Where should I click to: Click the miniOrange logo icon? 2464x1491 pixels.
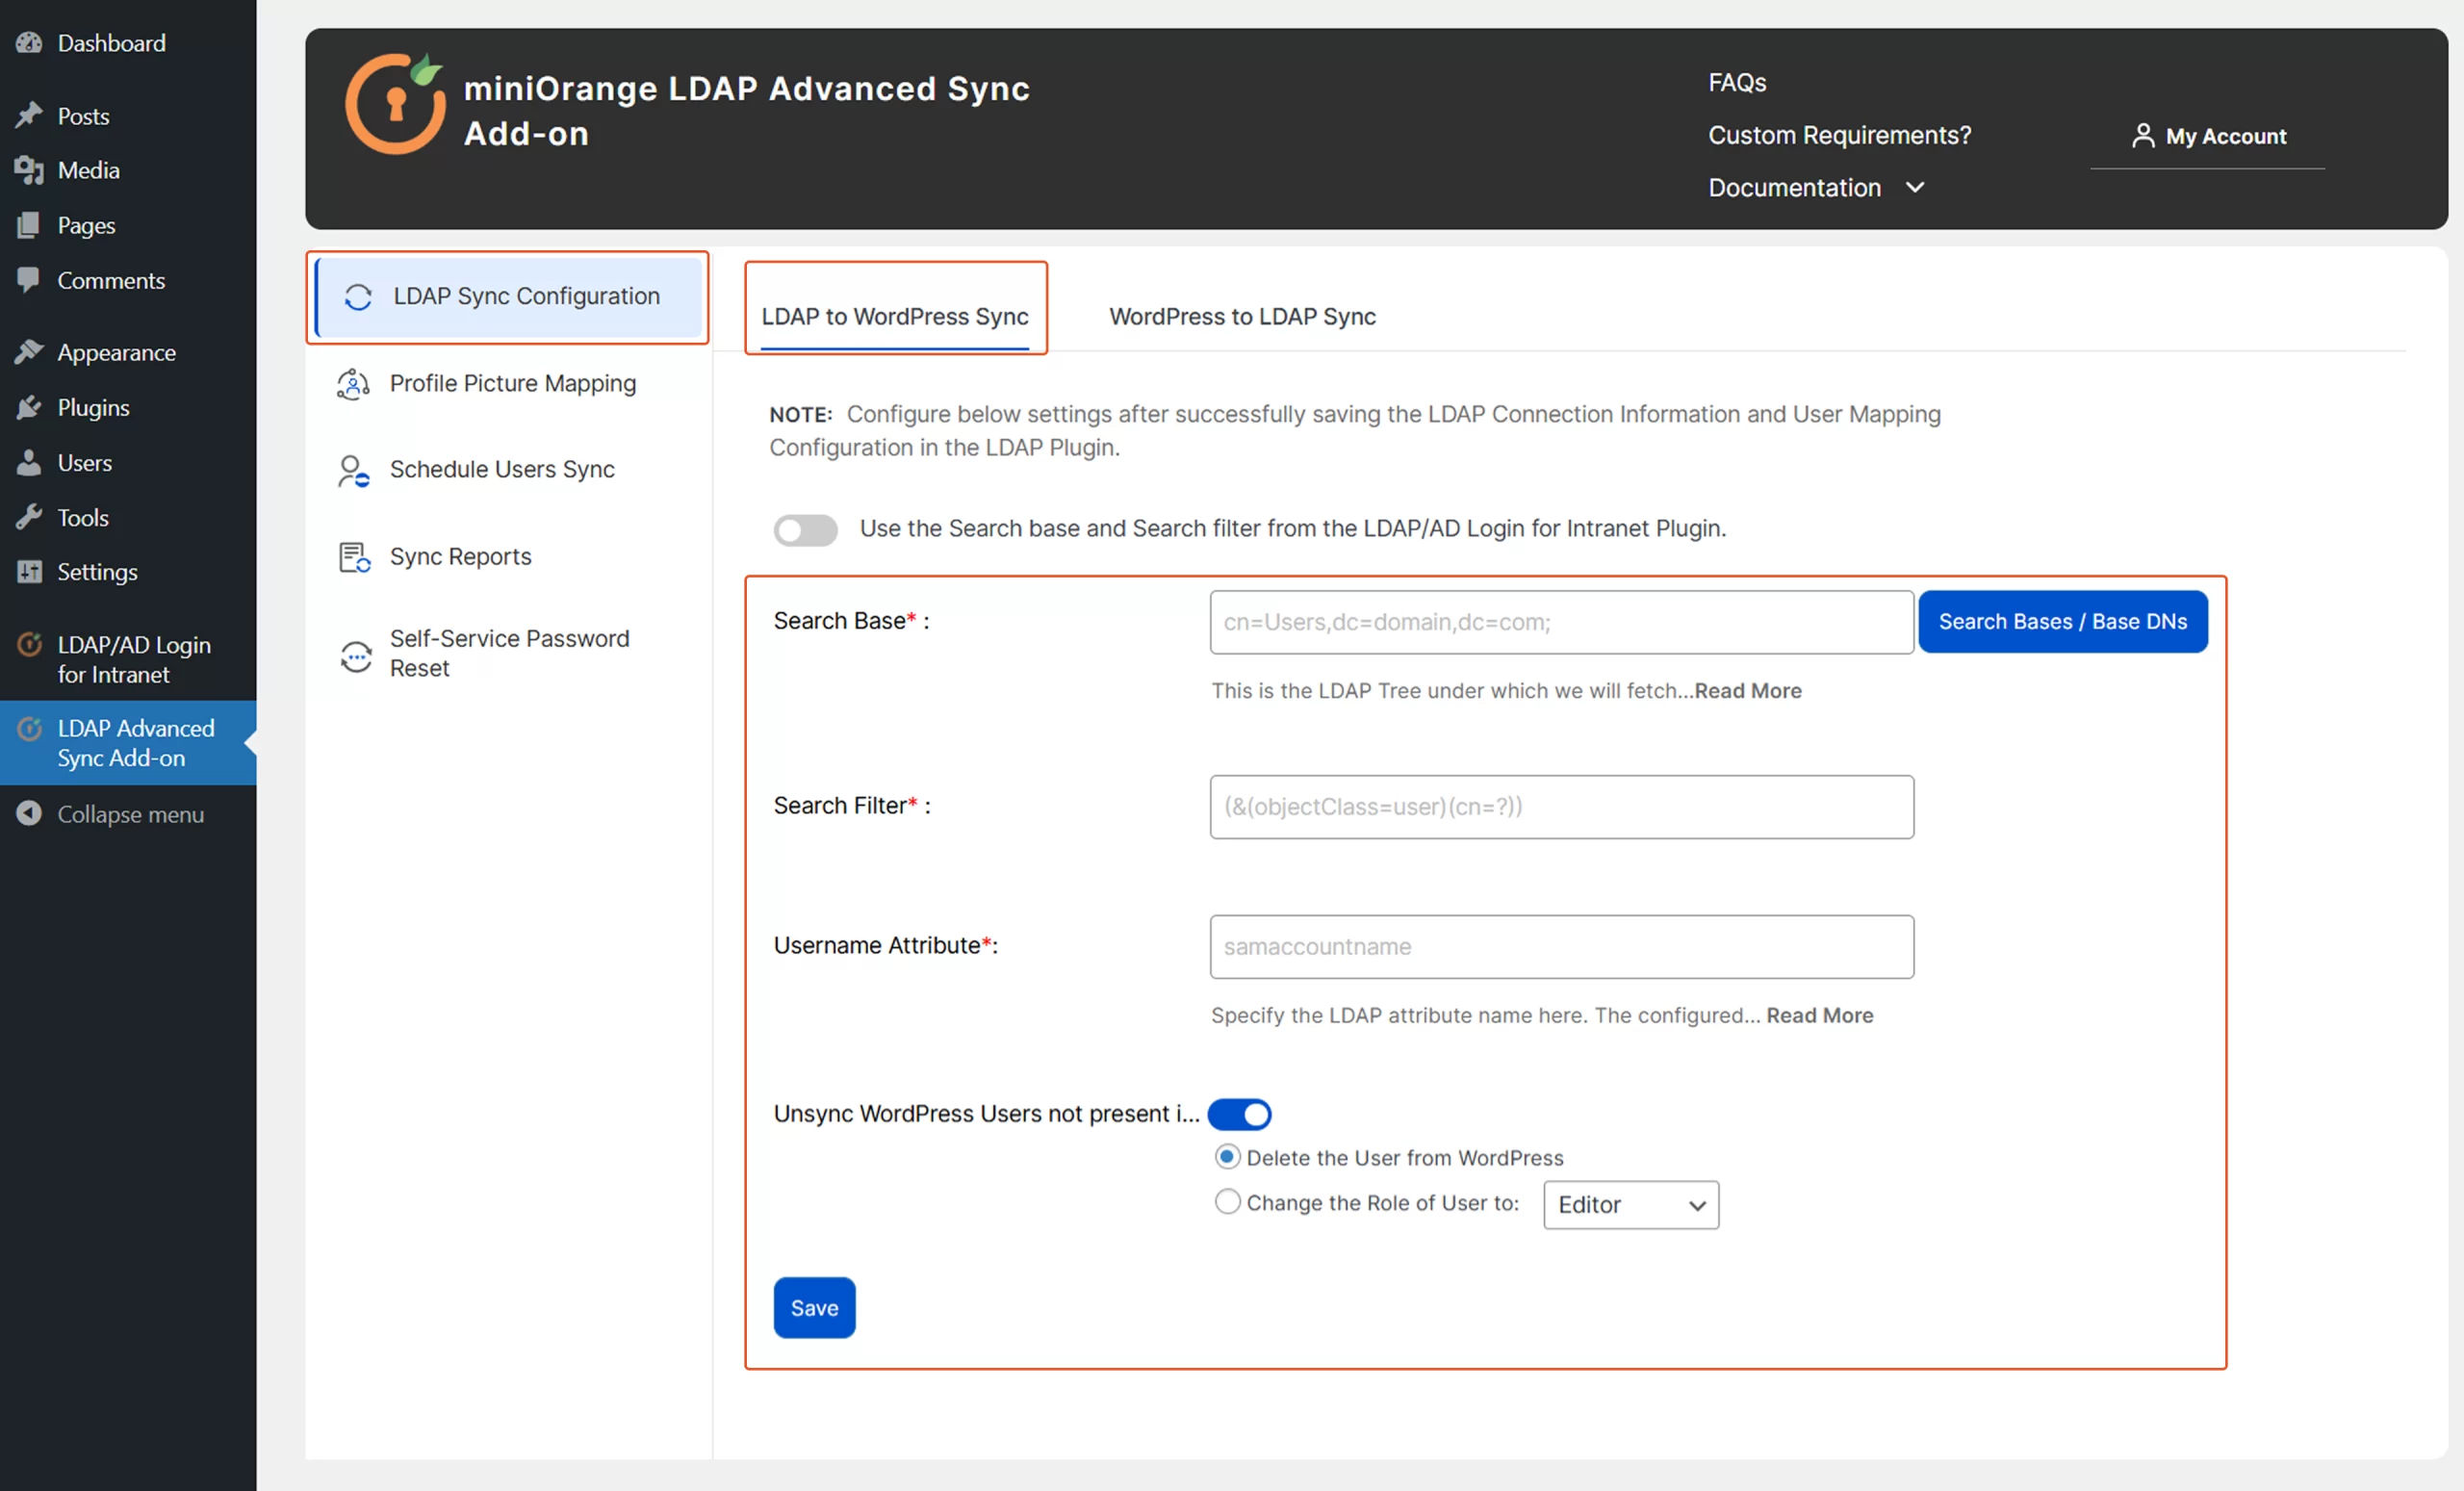point(396,105)
